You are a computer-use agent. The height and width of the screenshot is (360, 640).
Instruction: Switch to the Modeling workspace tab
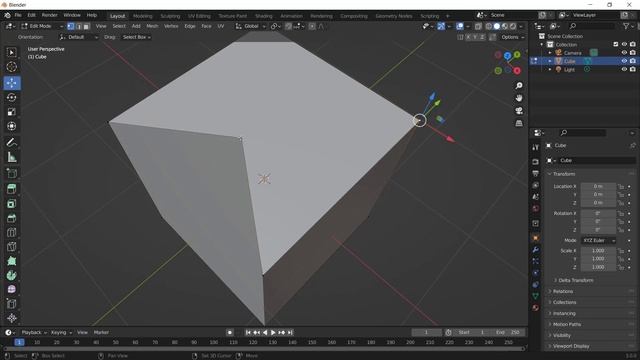point(142,16)
